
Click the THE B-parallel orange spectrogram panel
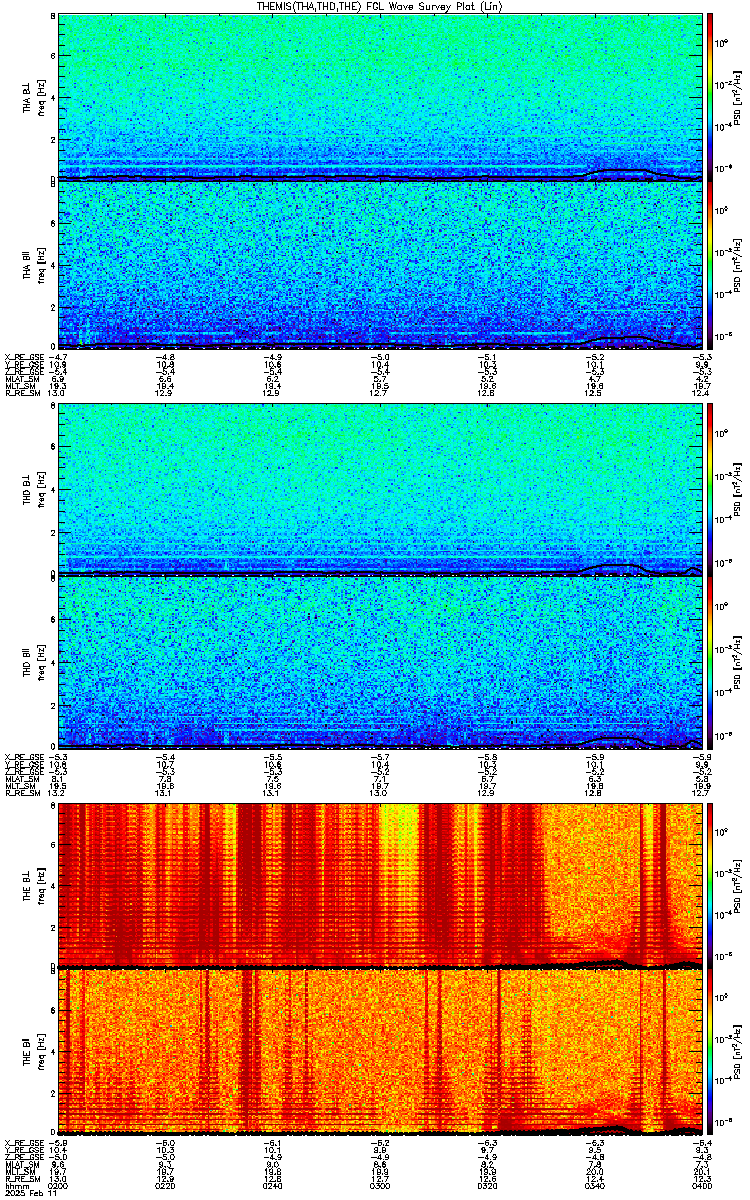point(380,1052)
